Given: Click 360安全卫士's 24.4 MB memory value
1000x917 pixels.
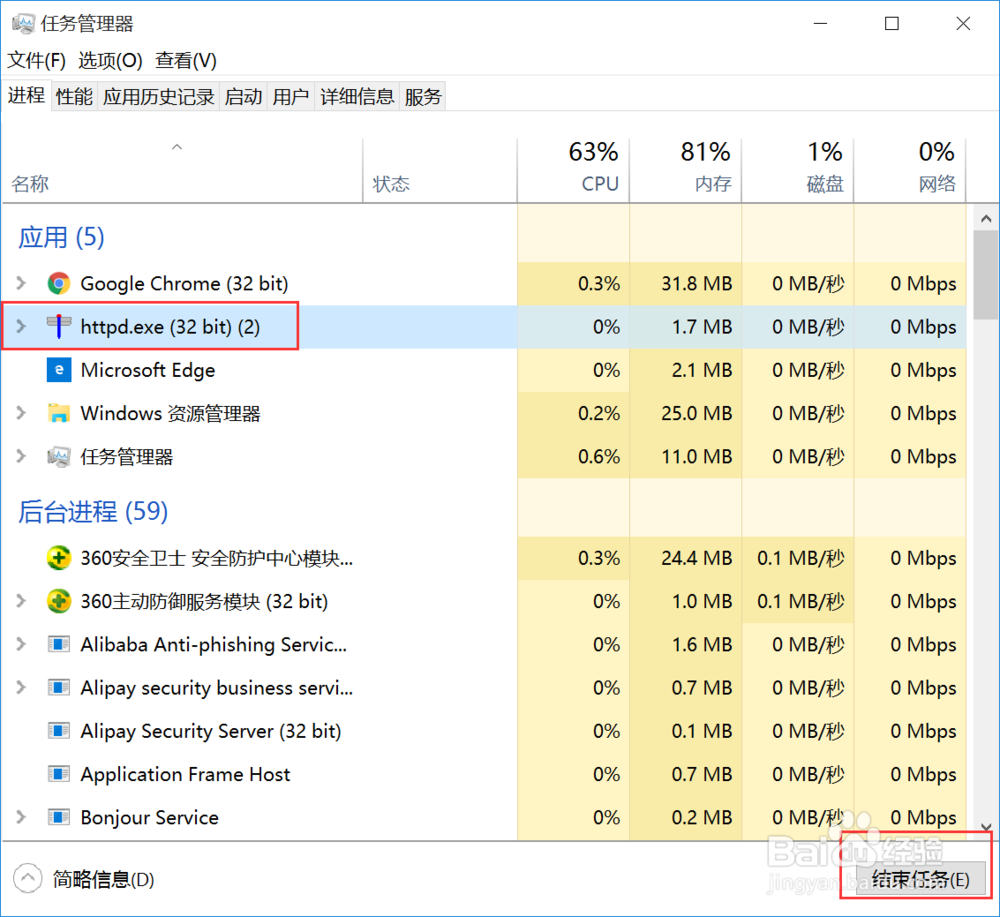Looking at the screenshot, I should coord(696,558).
